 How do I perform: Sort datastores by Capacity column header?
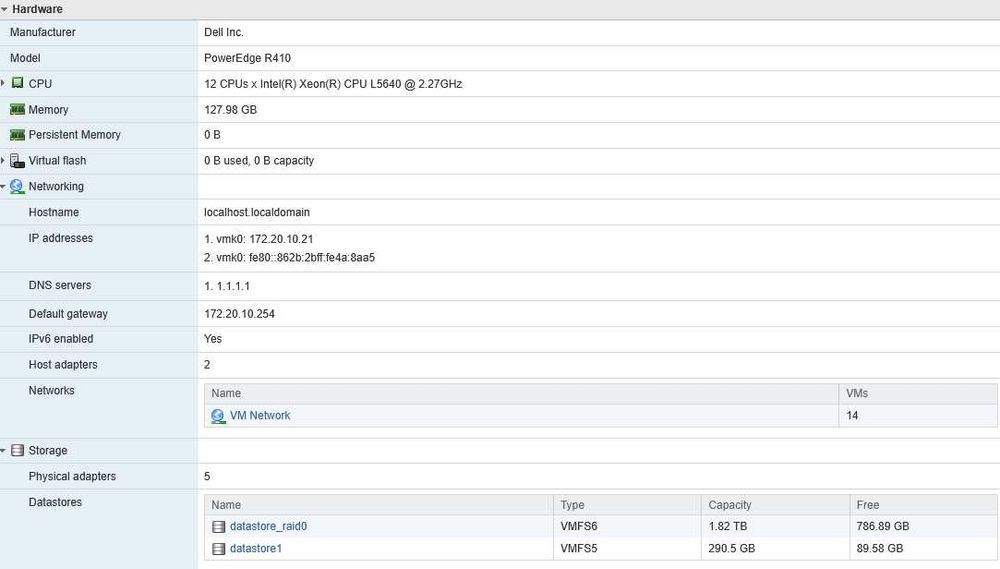(x=775, y=505)
